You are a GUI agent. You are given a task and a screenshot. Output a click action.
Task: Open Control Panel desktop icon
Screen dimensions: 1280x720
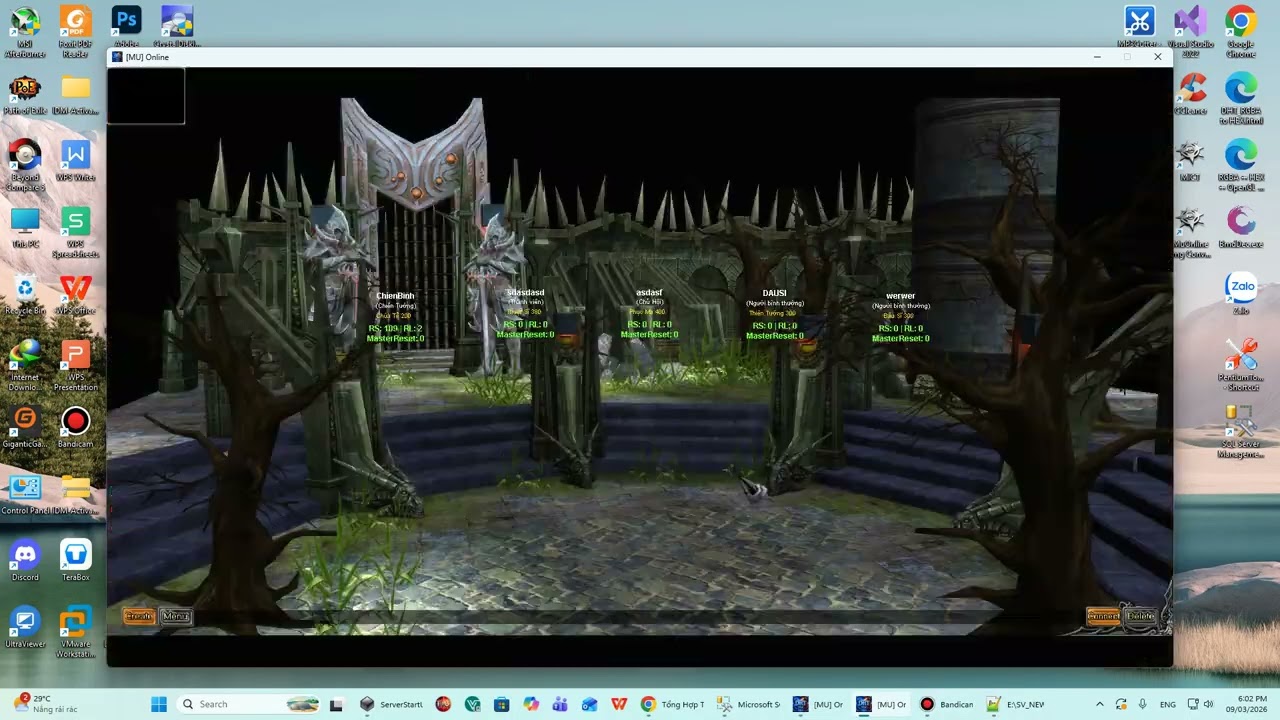[x=25, y=494]
